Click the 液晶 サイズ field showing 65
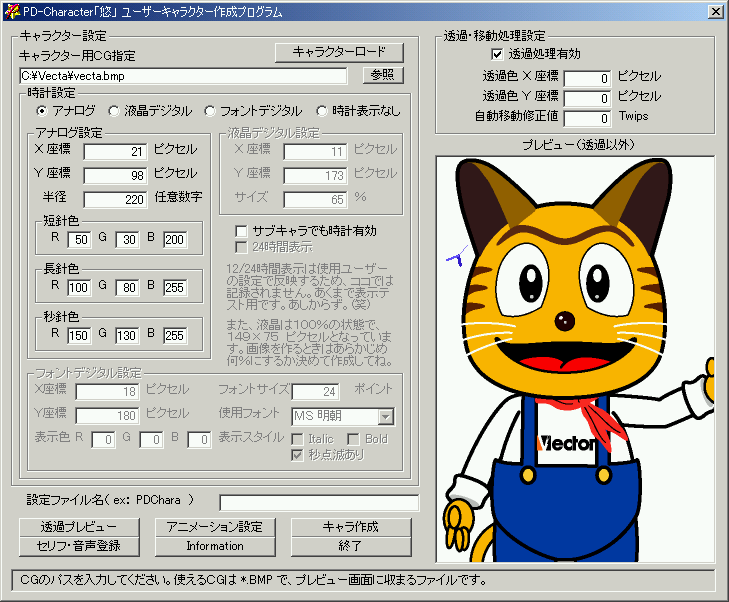 315,200
